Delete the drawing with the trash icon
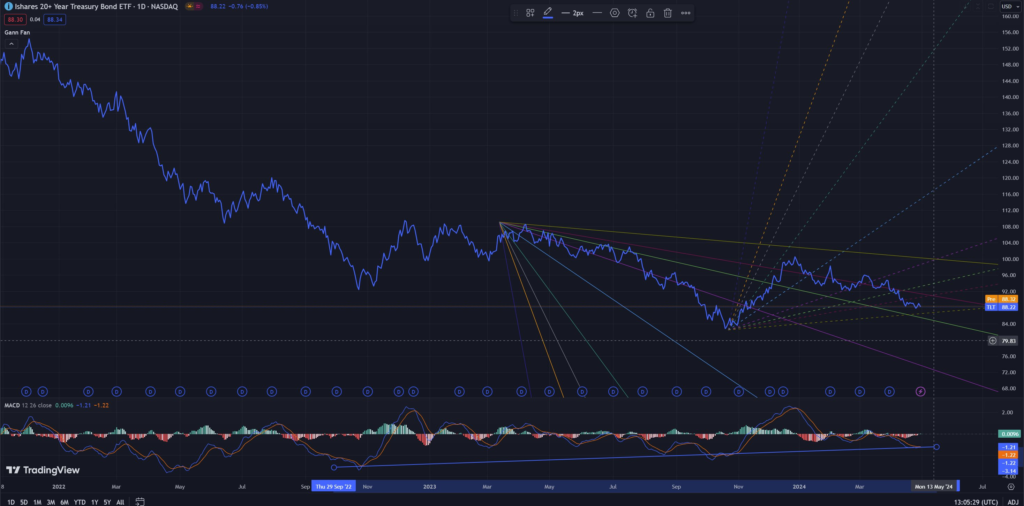This screenshot has height=506, width=1024. (x=667, y=12)
